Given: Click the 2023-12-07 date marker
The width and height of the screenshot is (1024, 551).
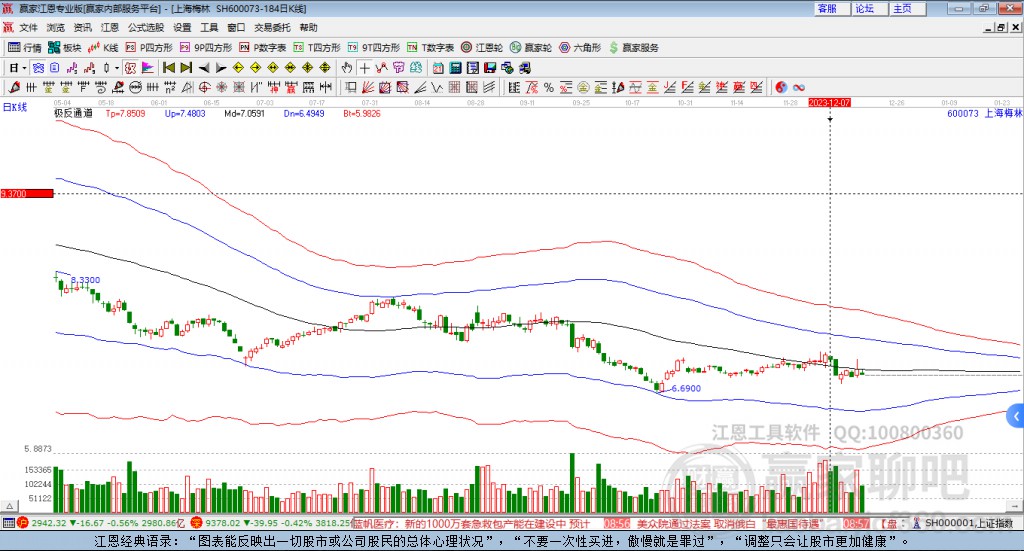Looking at the screenshot, I should (829, 103).
